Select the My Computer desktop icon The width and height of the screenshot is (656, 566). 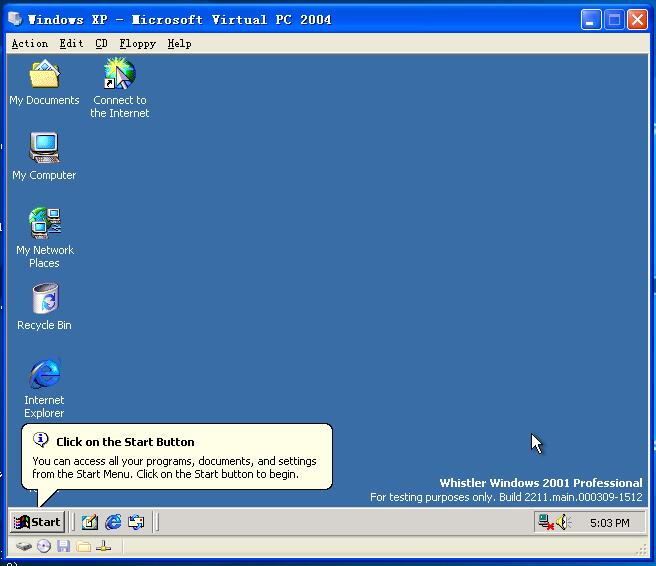click(44, 157)
